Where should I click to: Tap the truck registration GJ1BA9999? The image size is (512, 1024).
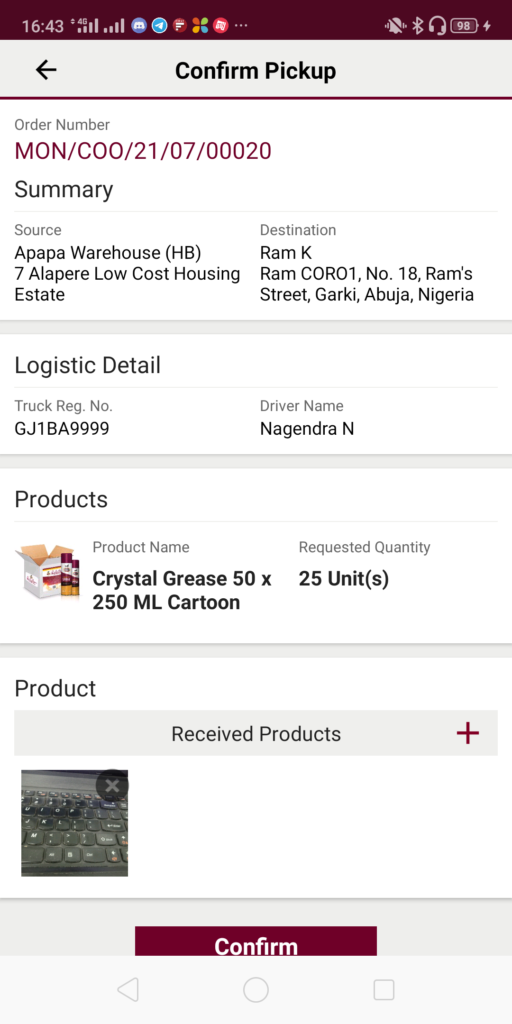[62, 428]
